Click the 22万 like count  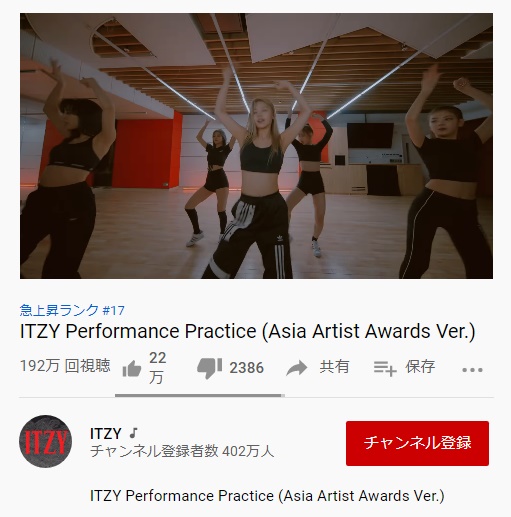[157, 368]
